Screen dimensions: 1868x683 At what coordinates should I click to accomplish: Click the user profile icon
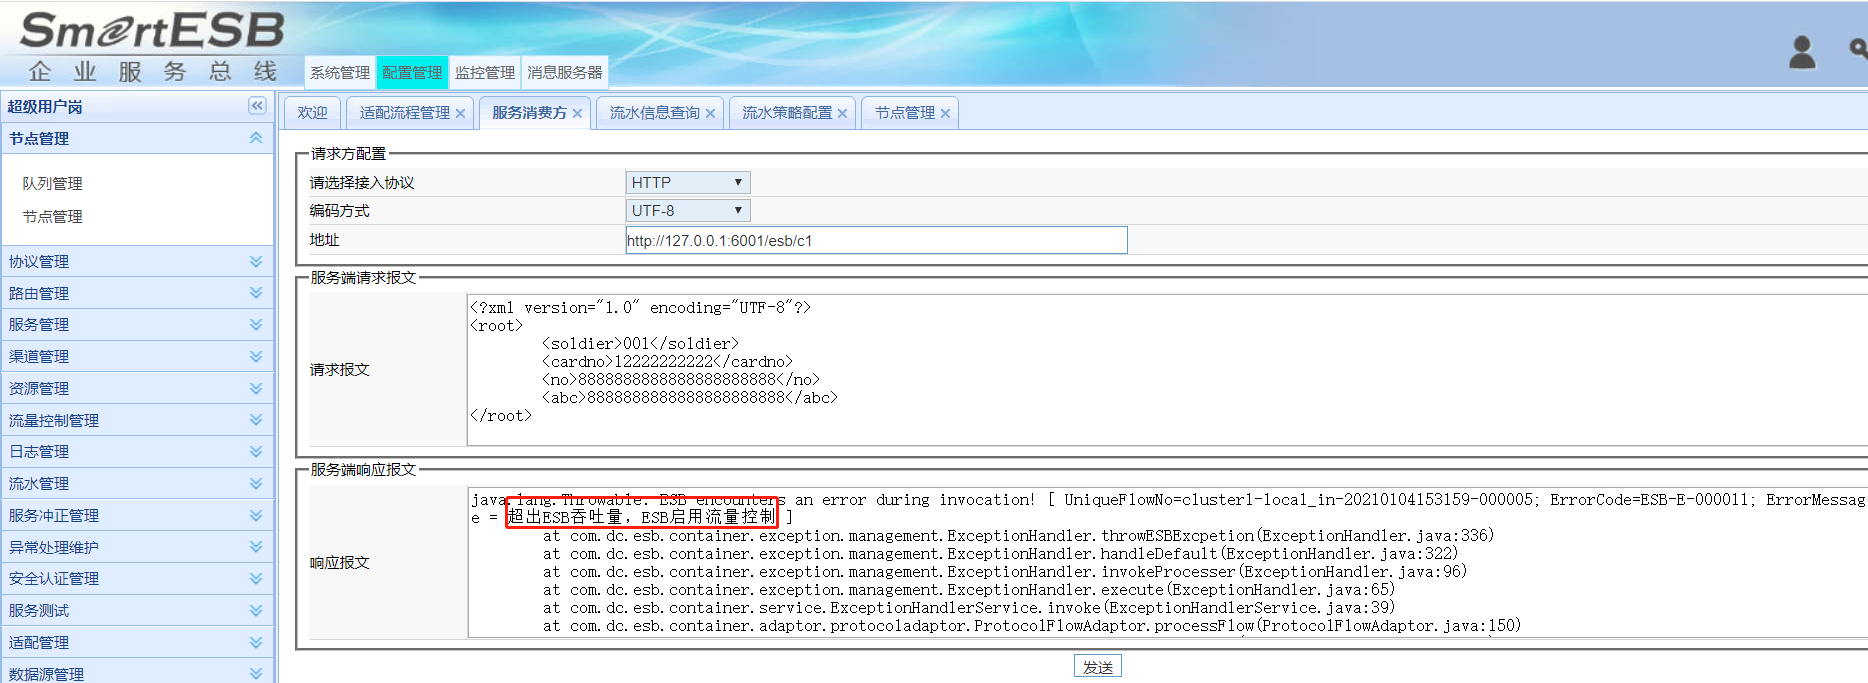pyautogui.click(x=1801, y=52)
